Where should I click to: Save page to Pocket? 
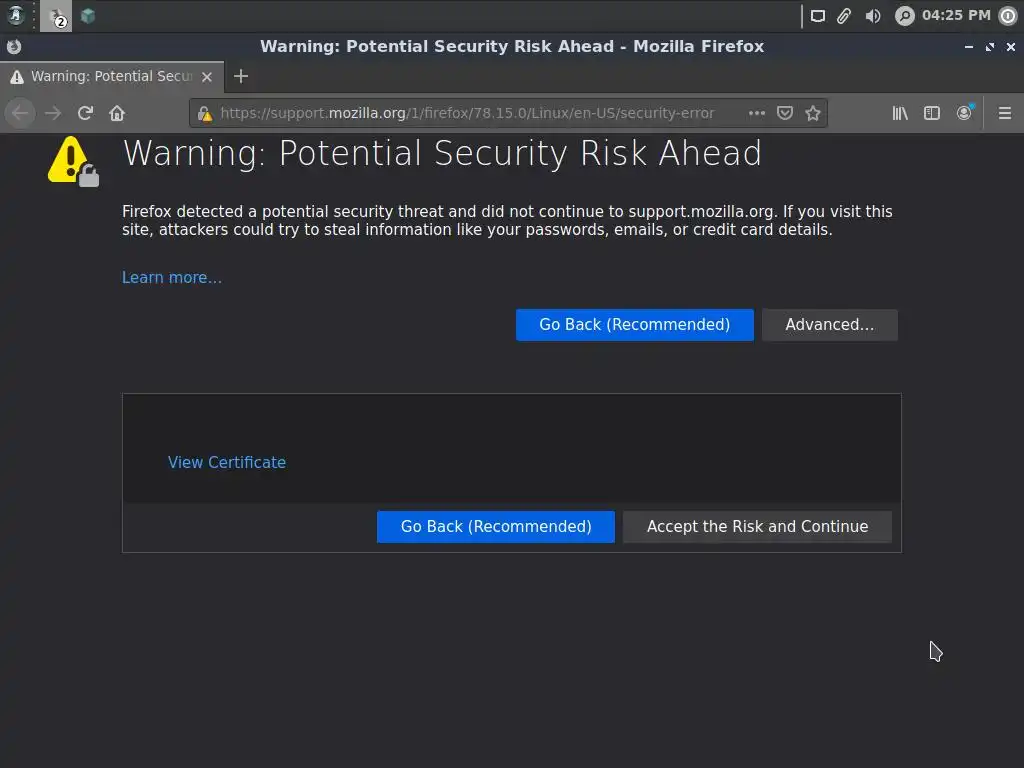(785, 113)
